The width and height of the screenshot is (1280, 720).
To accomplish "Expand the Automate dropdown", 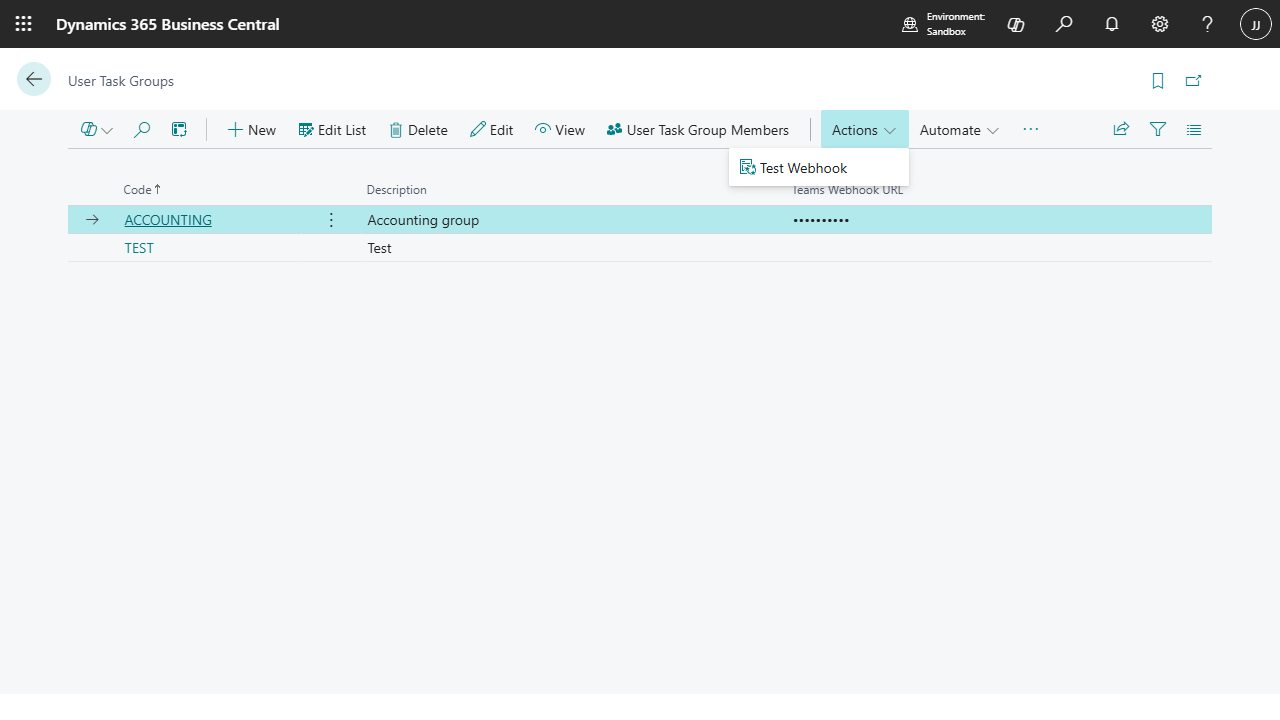I will tap(957, 129).
